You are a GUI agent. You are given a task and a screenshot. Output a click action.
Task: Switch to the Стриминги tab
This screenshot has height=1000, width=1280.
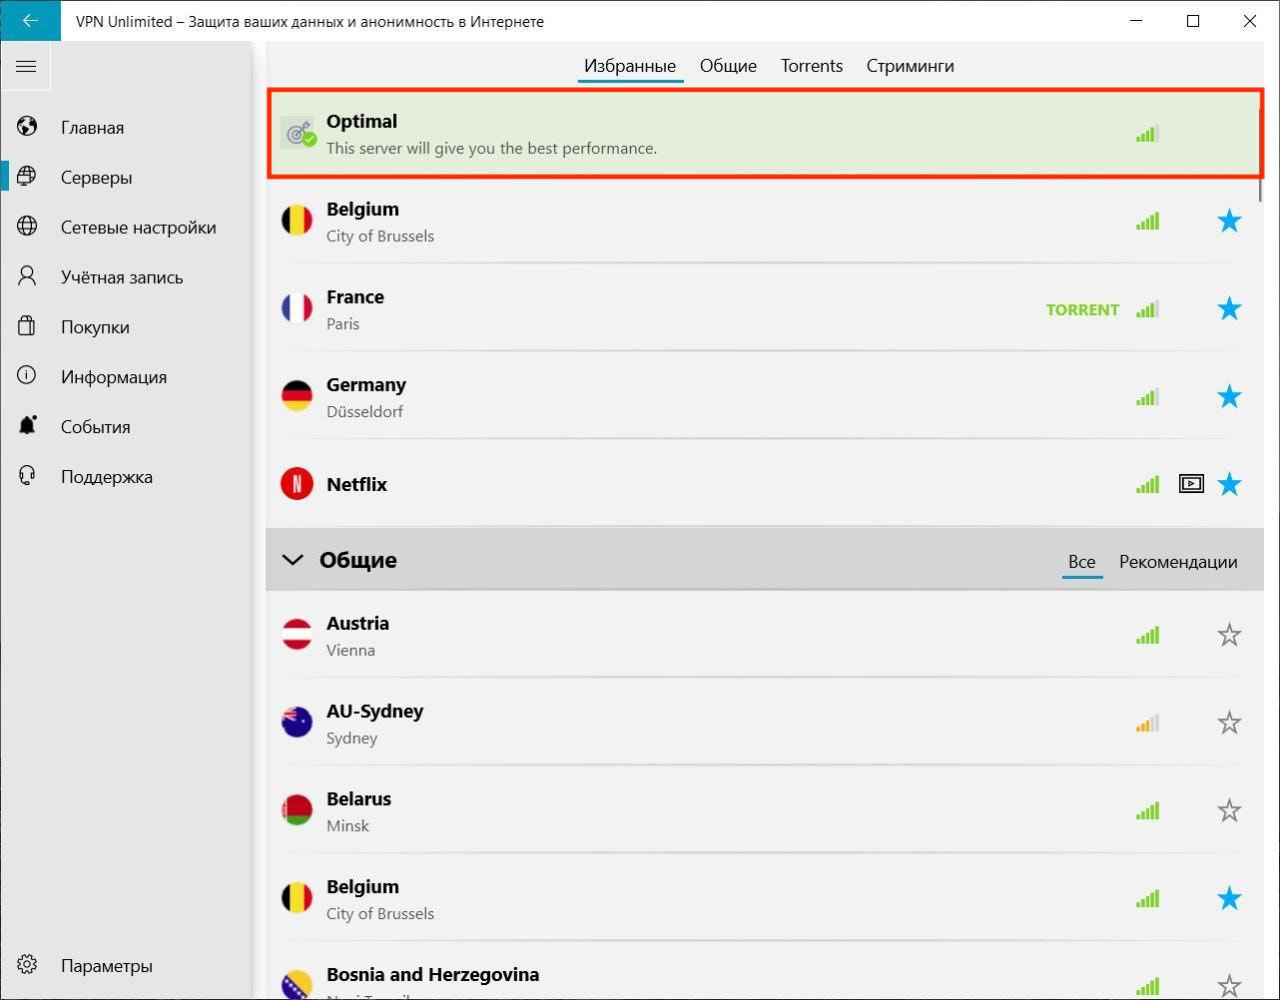pyautogui.click(x=909, y=66)
